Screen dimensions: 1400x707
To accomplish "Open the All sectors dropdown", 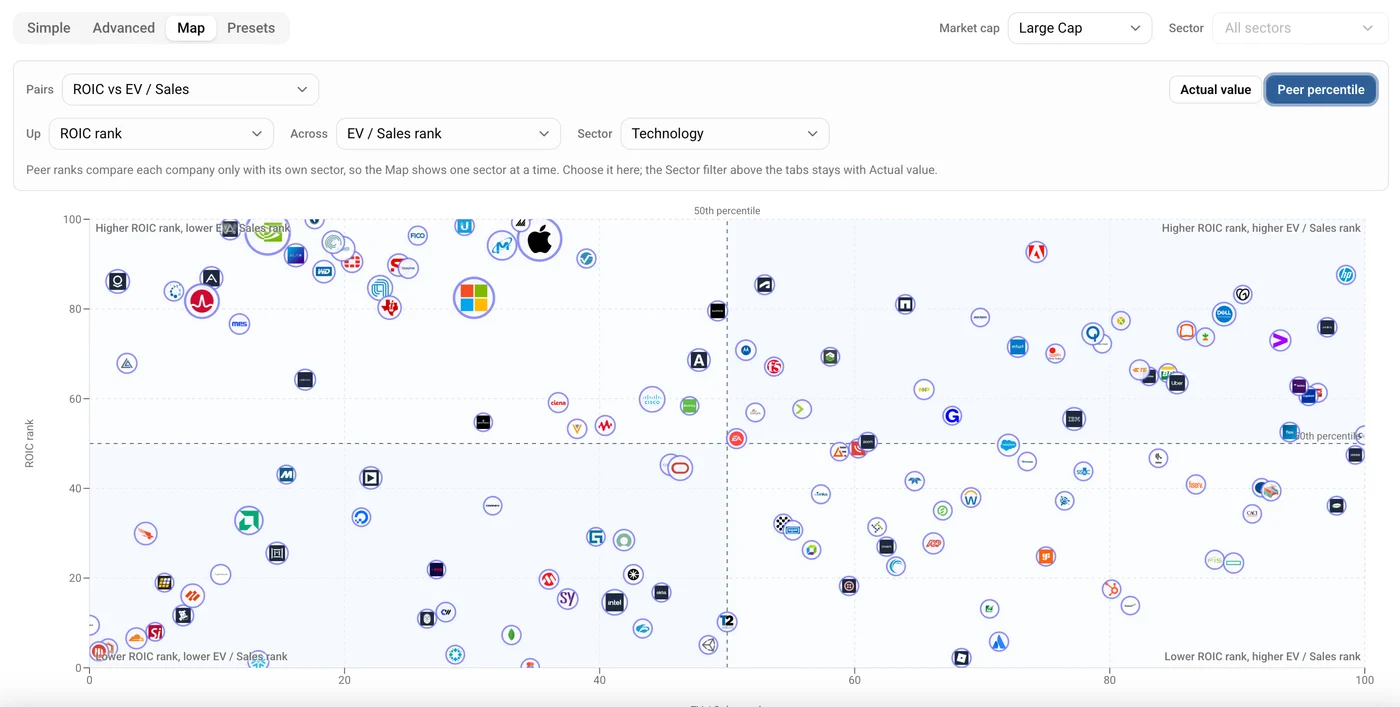I will pyautogui.click(x=1300, y=28).
